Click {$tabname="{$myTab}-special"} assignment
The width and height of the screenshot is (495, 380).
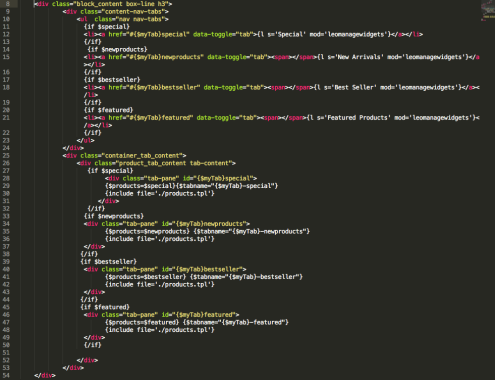point(227,186)
